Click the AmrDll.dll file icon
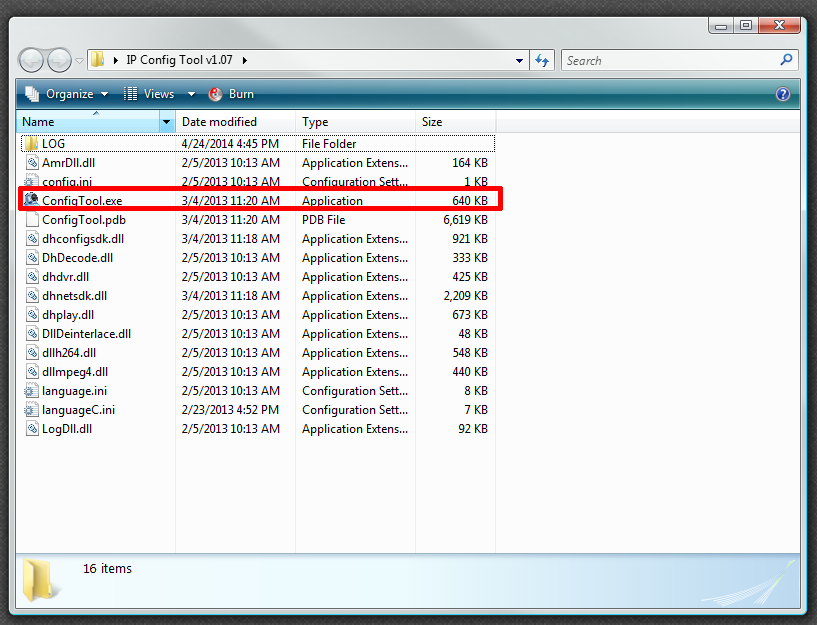 31,163
